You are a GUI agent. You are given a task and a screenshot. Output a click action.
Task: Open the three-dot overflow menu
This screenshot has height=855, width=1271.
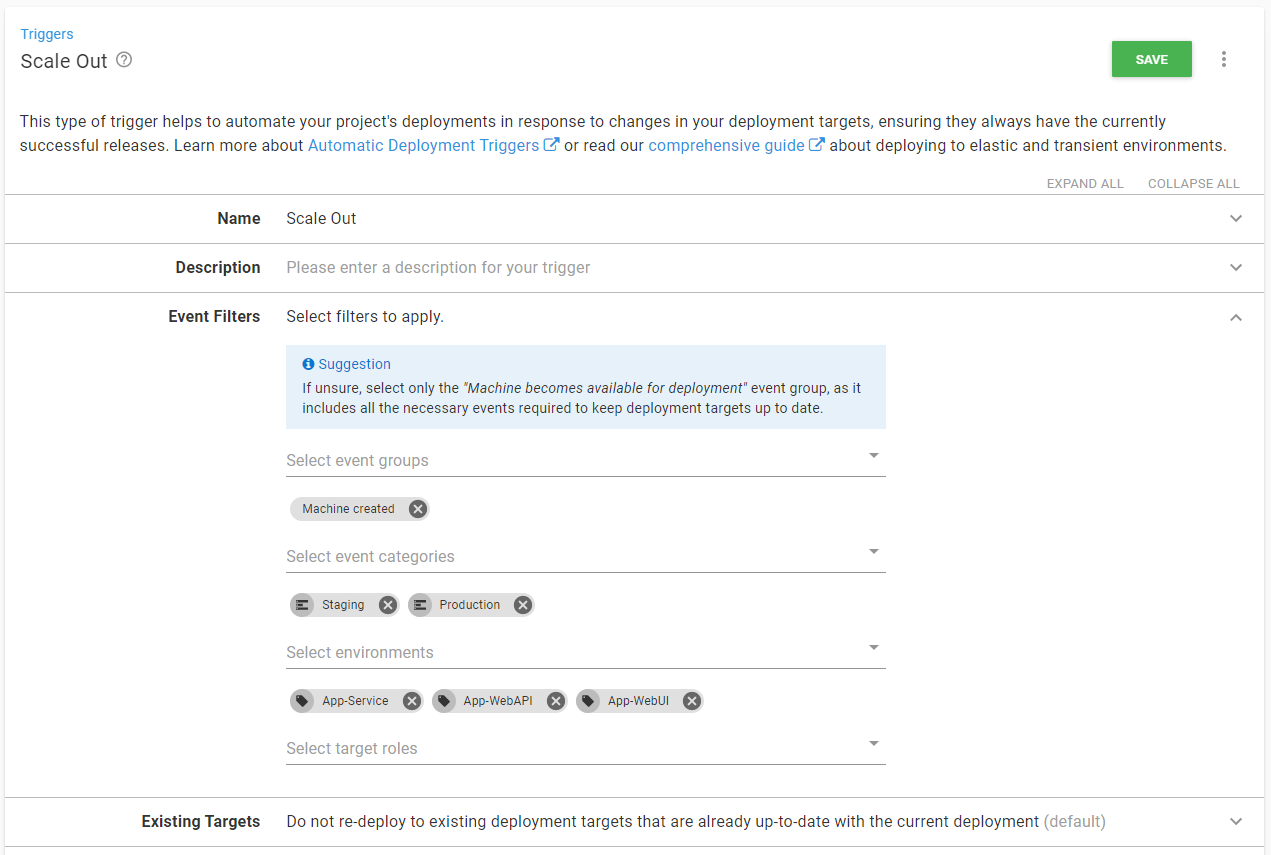[1223, 59]
